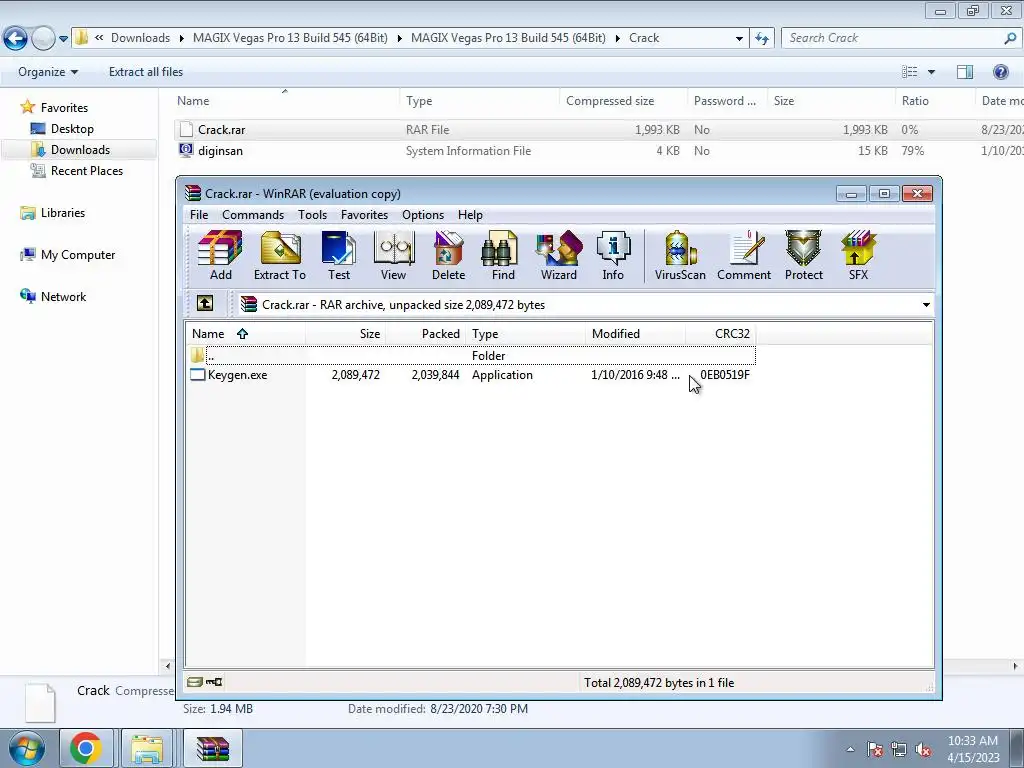Click the network tray icon

click(899, 749)
